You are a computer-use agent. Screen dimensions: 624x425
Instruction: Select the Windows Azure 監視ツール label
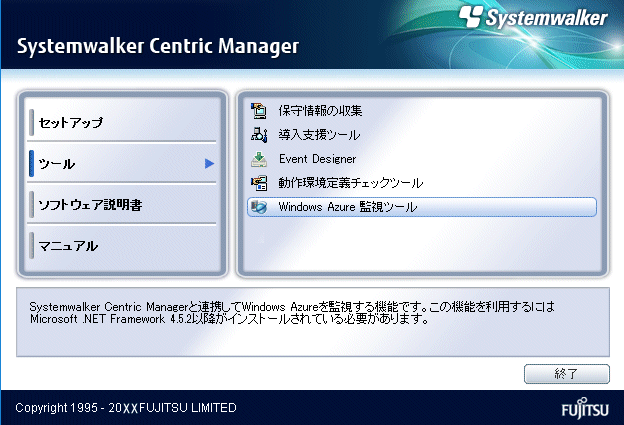tap(347, 207)
